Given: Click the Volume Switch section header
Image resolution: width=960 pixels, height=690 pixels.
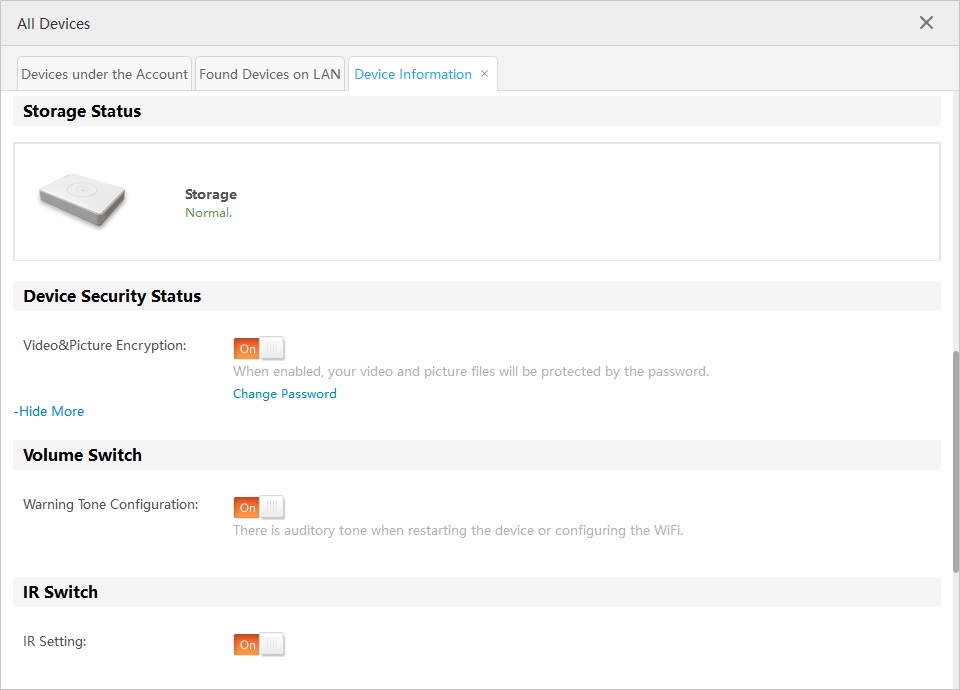Looking at the screenshot, I should (x=82, y=455).
